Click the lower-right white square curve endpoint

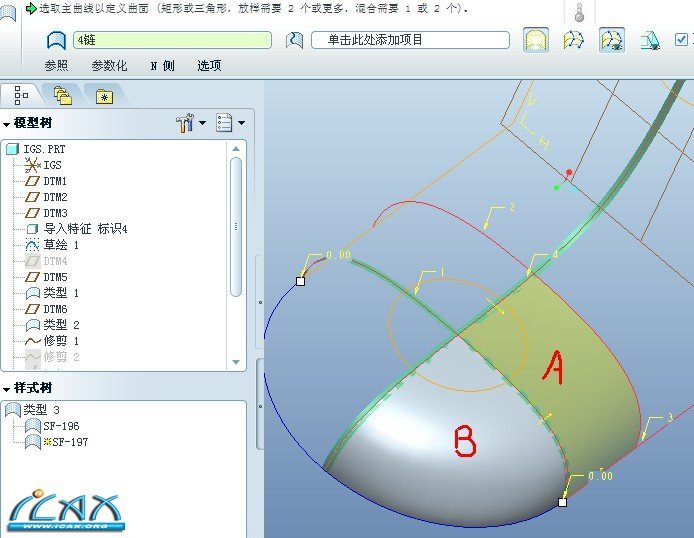click(x=563, y=502)
